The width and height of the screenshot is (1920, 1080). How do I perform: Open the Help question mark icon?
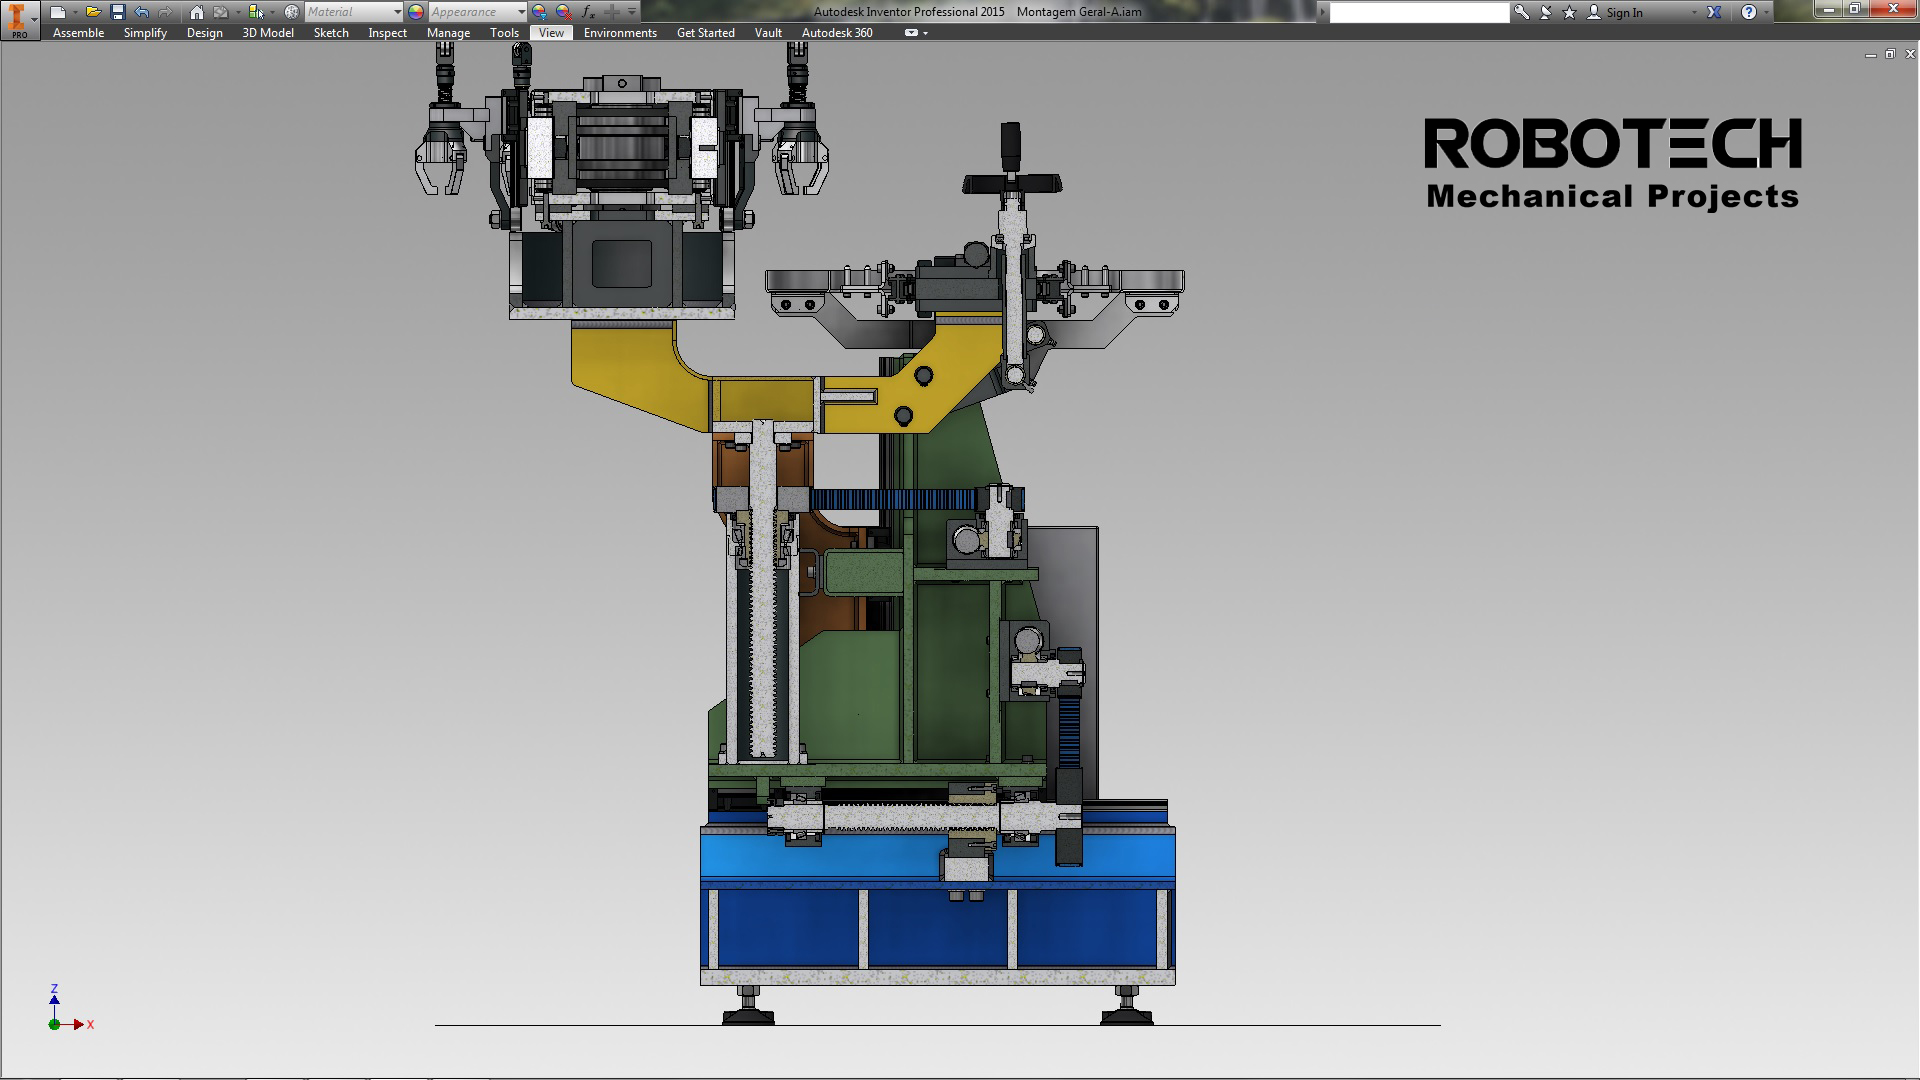tap(1748, 12)
